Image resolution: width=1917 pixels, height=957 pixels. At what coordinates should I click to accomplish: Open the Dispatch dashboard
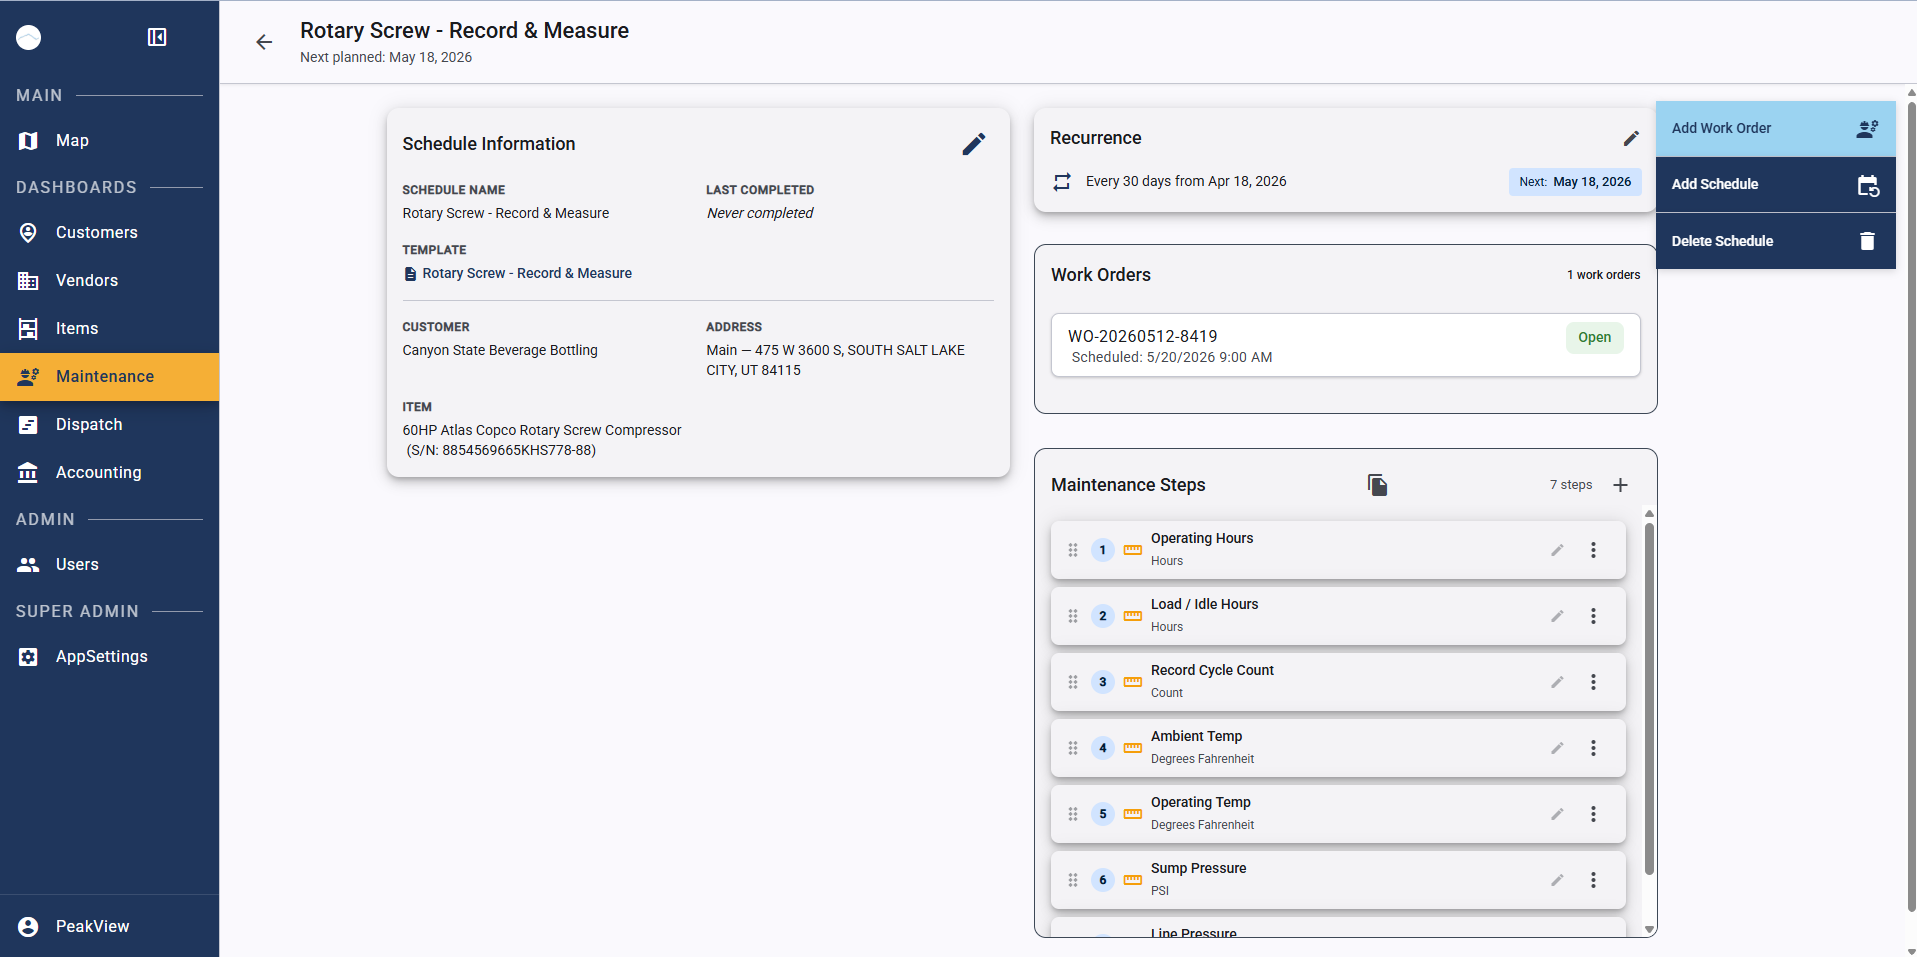click(110, 425)
